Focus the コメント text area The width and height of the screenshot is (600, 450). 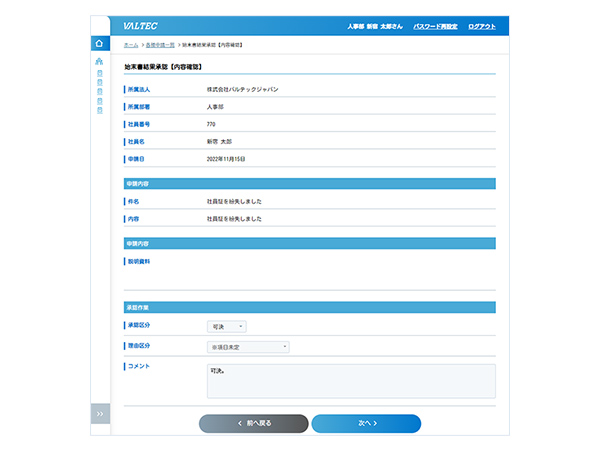pos(350,381)
